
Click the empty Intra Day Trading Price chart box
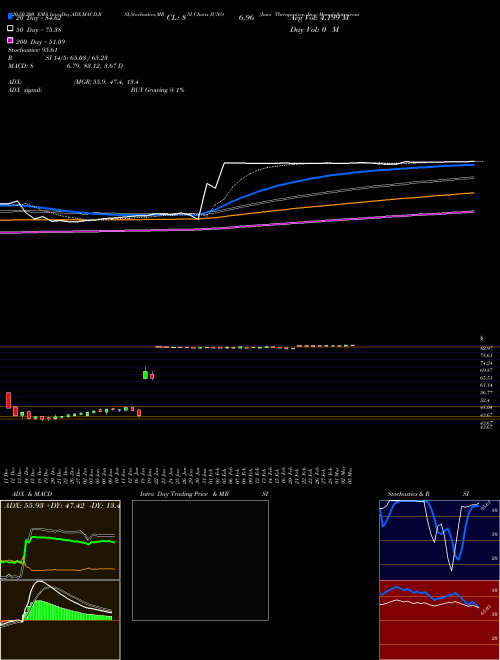click(200, 560)
